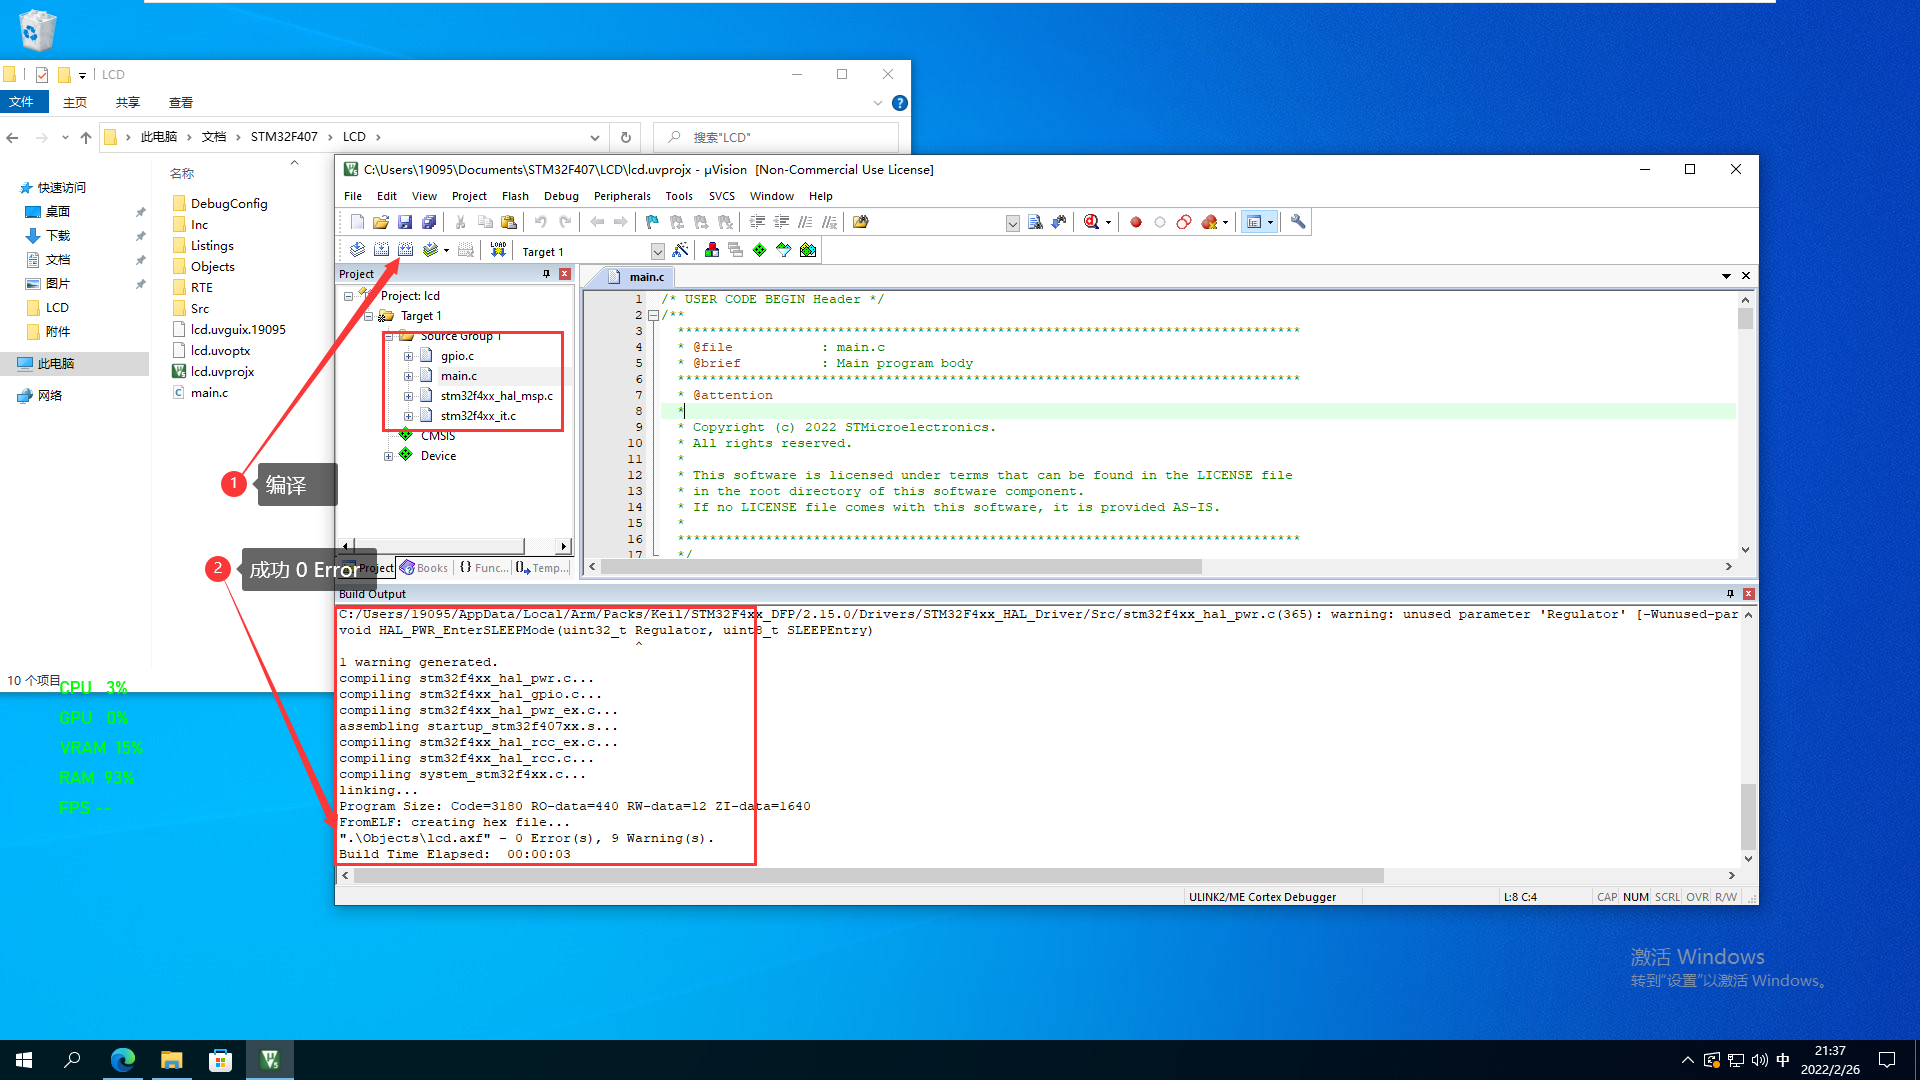This screenshot has width=1920, height=1080.
Task: Switch to the Books tab
Action: click(425, 568)
